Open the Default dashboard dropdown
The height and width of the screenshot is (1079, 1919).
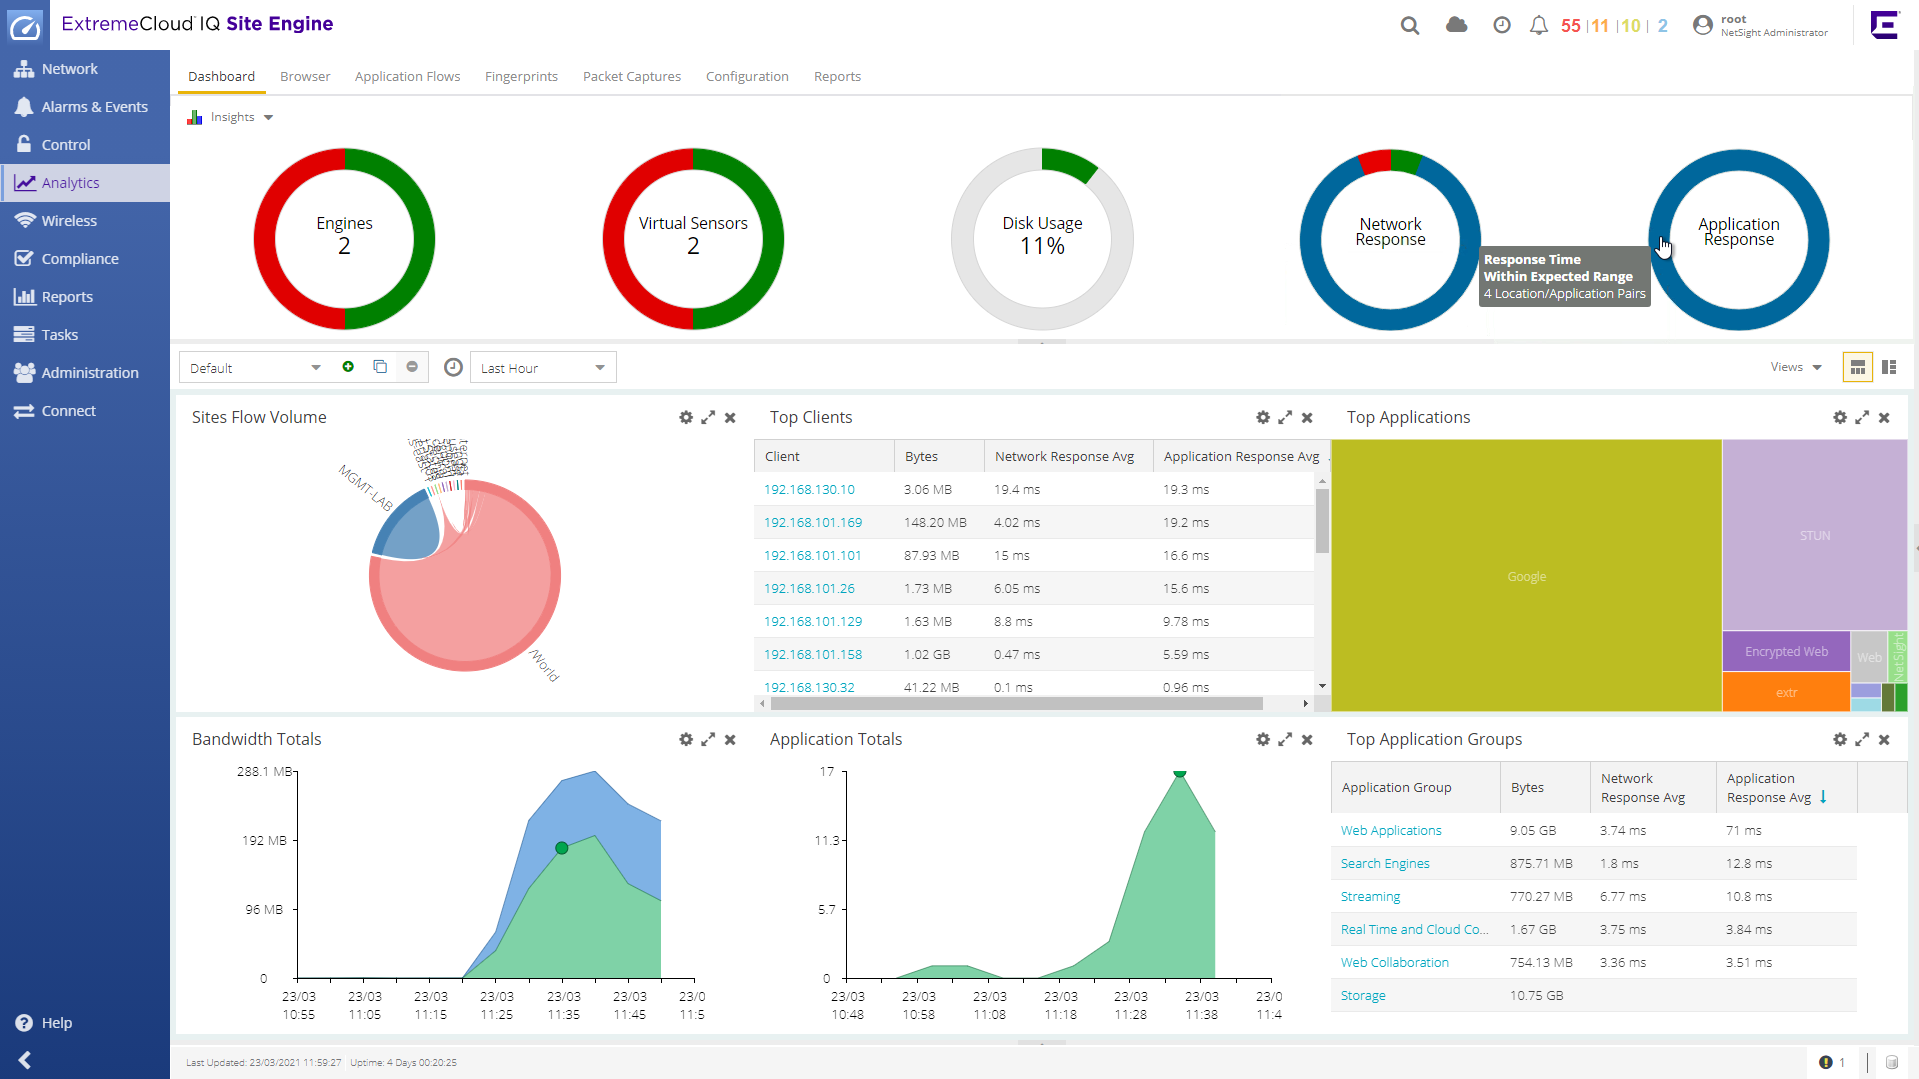click(254, 367)
